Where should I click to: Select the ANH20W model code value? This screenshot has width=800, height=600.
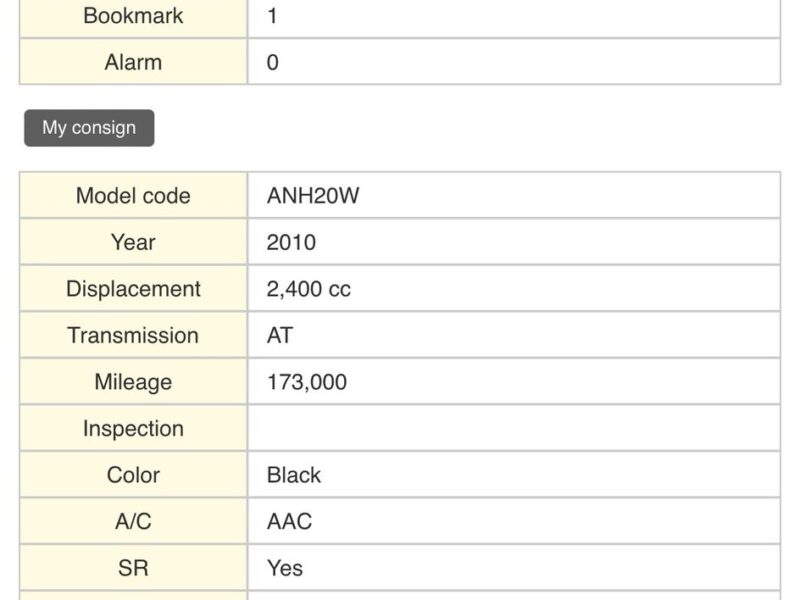(x=313, y=196)
